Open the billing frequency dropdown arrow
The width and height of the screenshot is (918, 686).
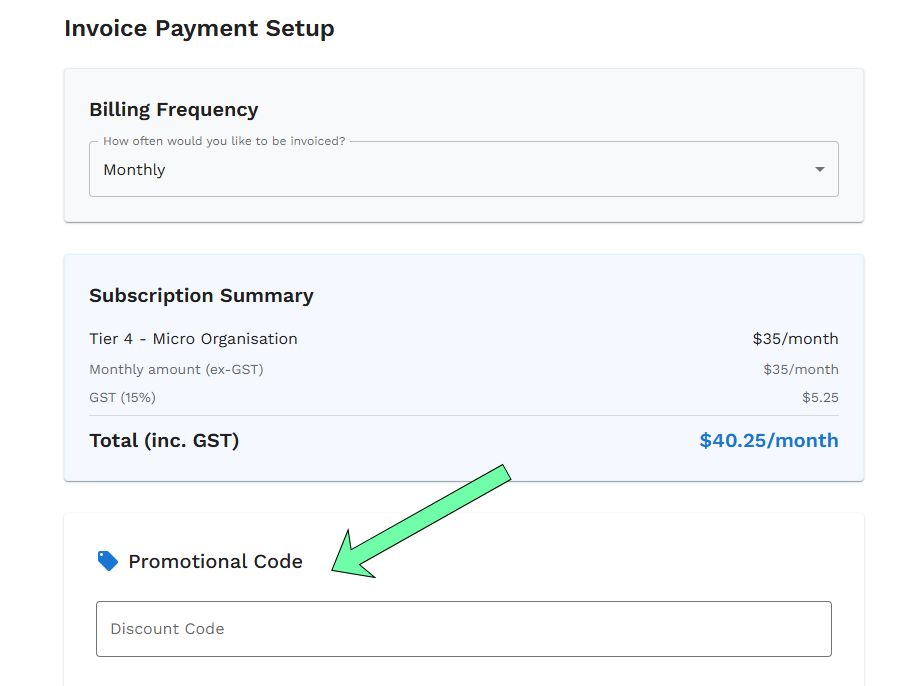tap(820, 170)
